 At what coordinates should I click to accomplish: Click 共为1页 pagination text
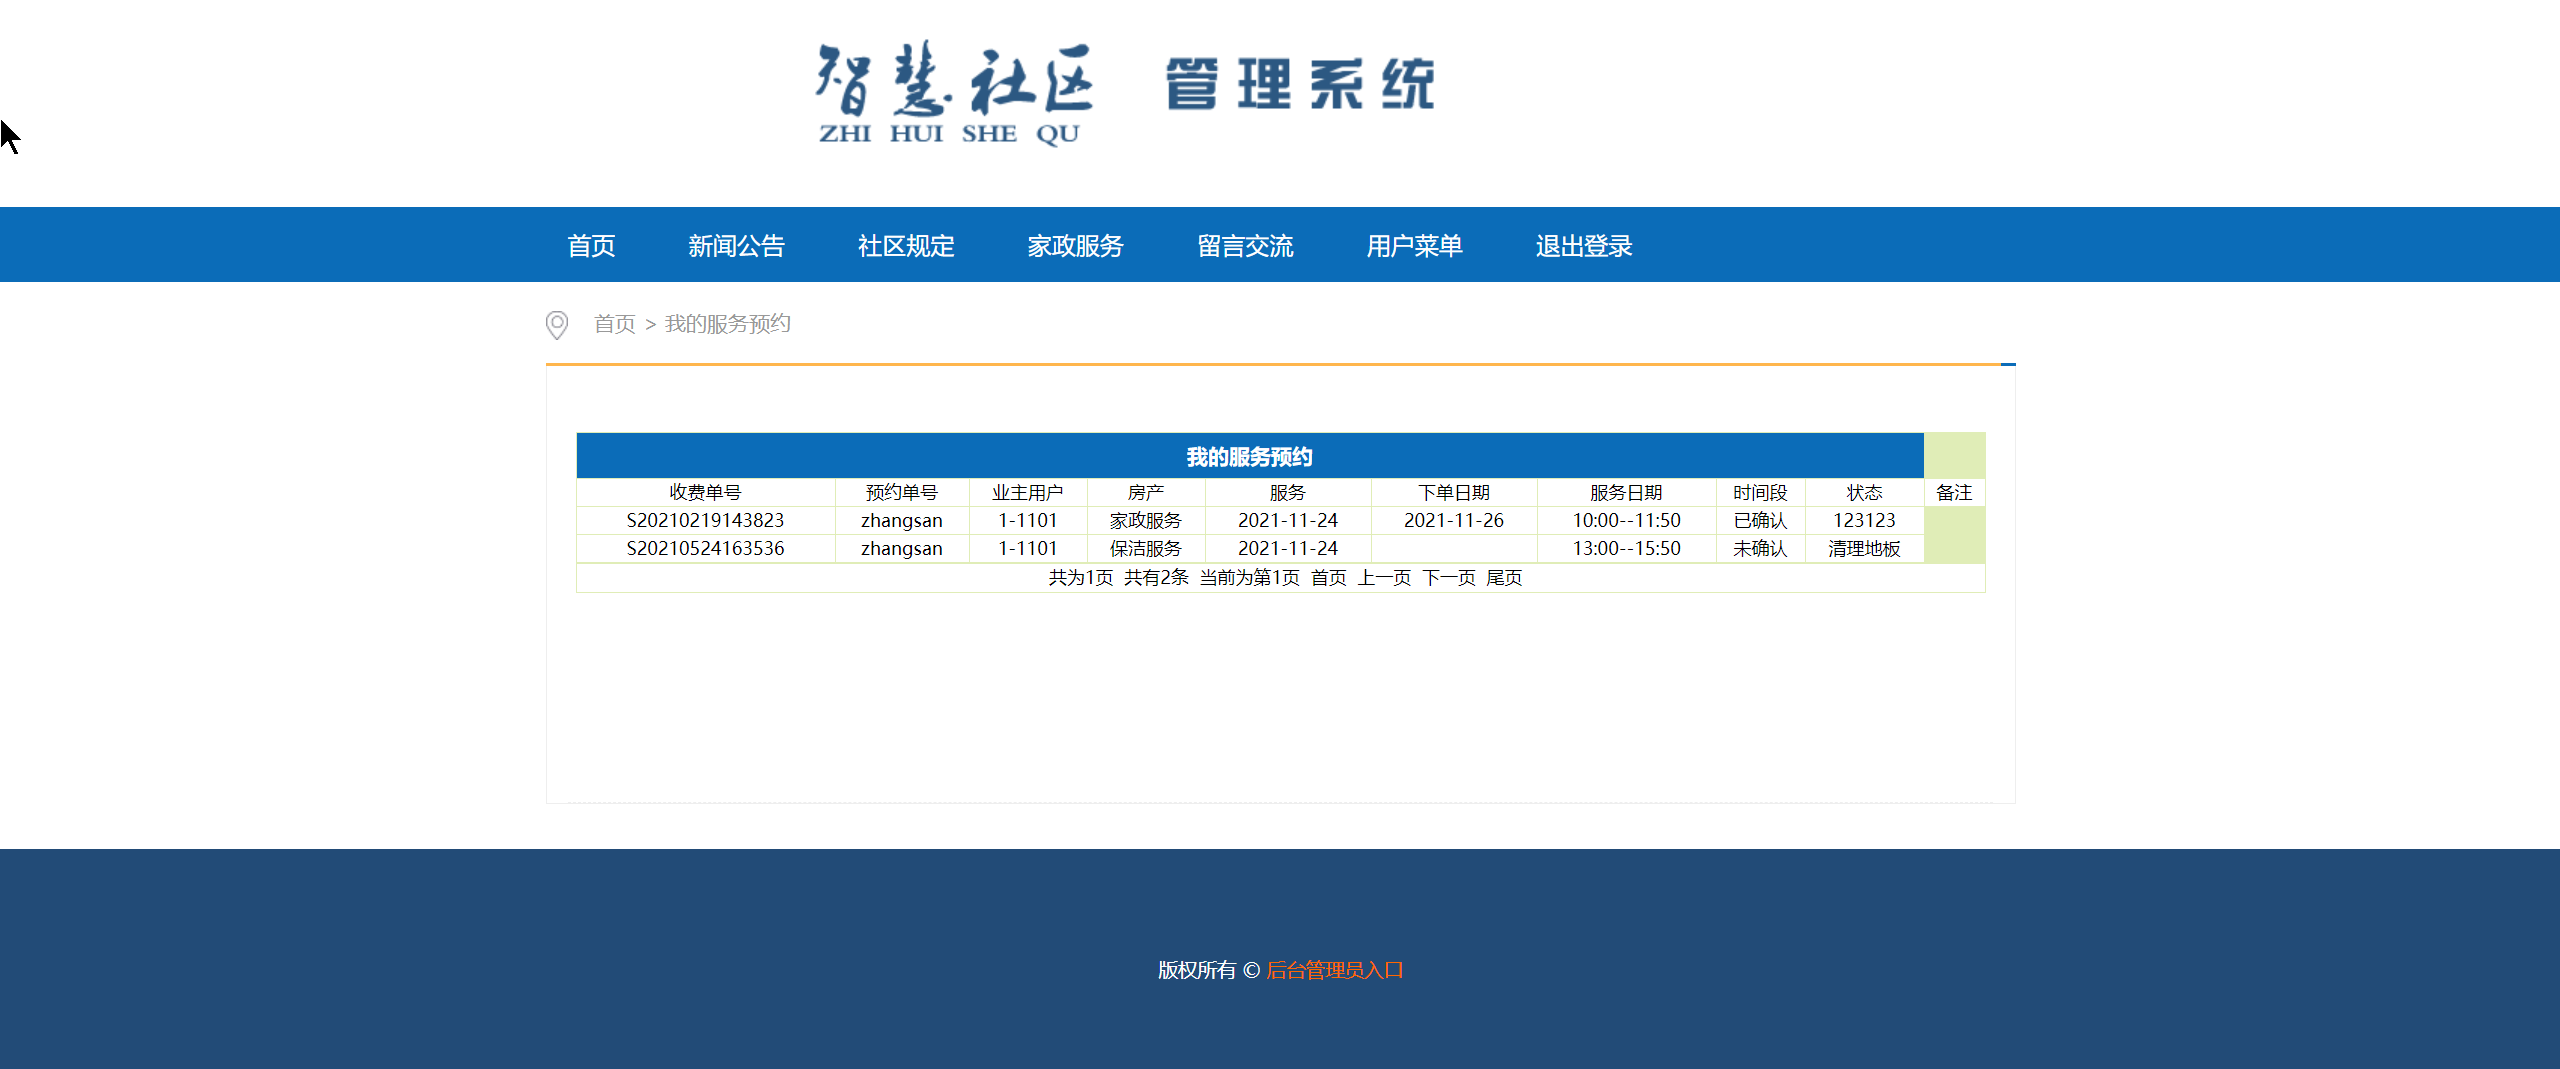[x=1081, y=578]
